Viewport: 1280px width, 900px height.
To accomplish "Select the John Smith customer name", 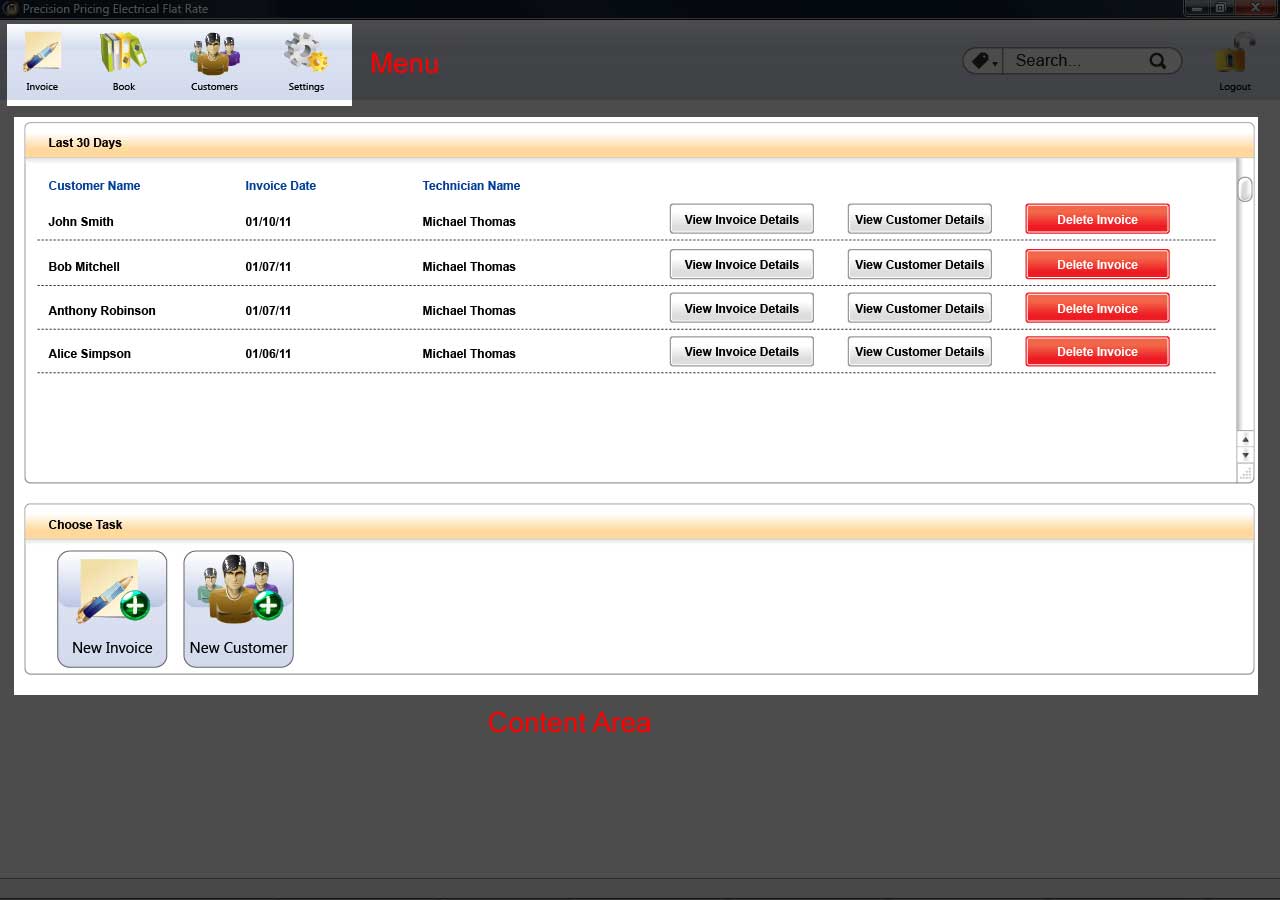I will [x=81, y=222].
